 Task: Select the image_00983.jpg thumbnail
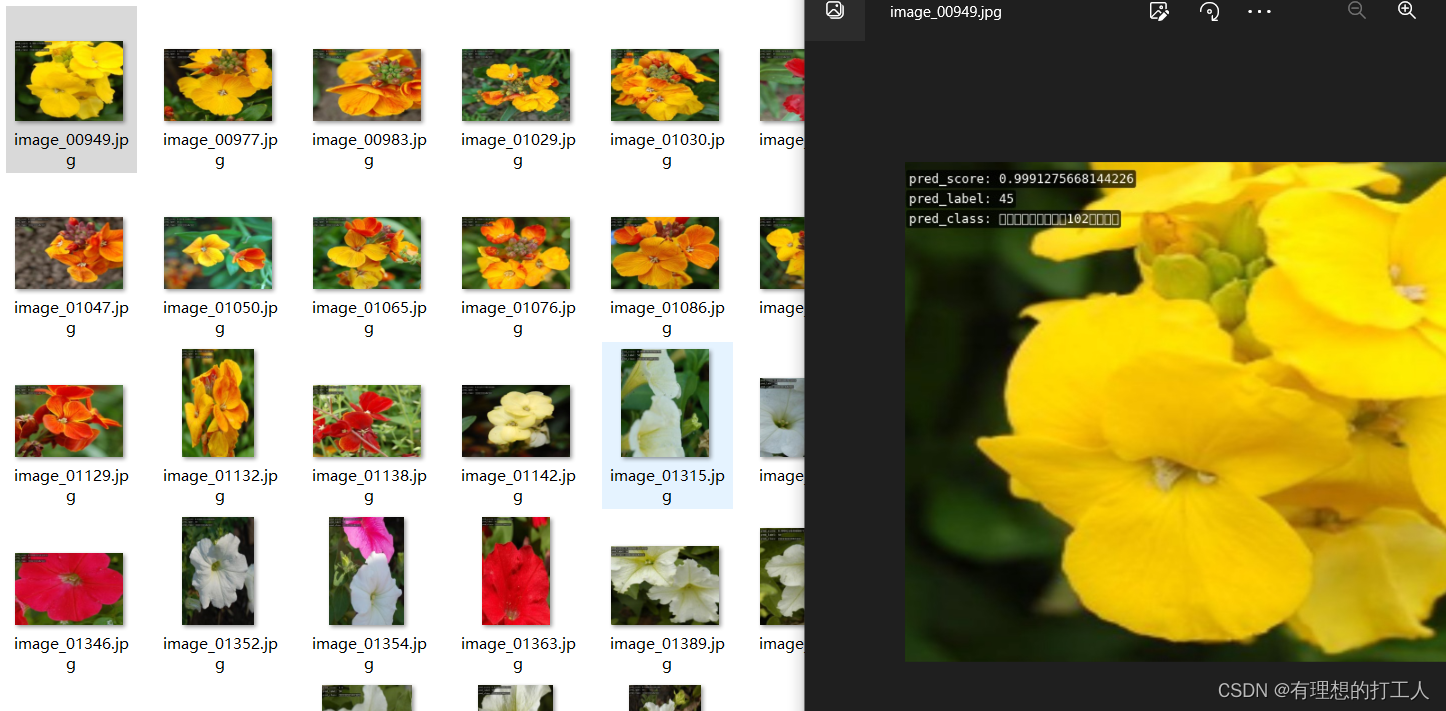click(367, 85)
